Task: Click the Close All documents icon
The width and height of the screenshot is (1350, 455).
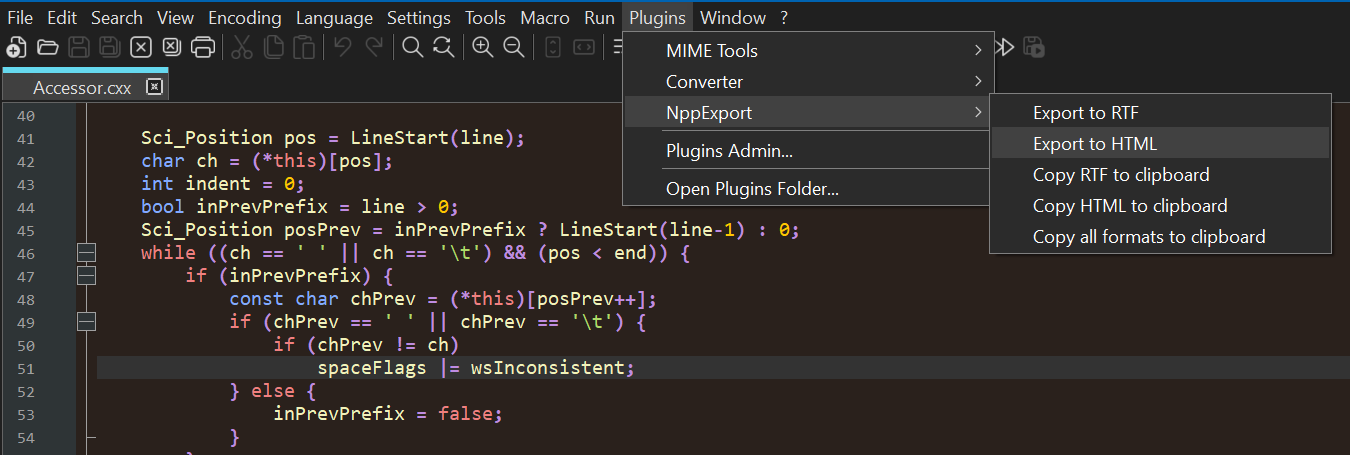Action: point(172,47)
